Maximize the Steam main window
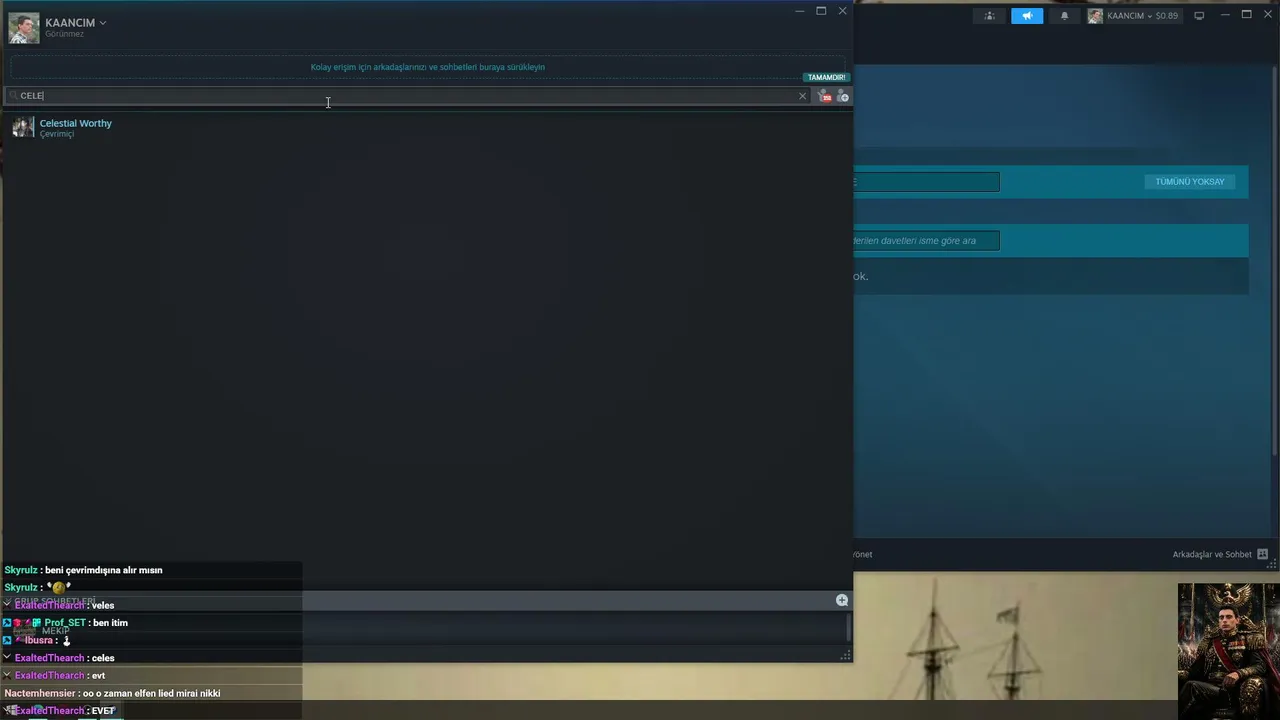The width and height of the screenshot is (1280, 720). point(1246,15)
